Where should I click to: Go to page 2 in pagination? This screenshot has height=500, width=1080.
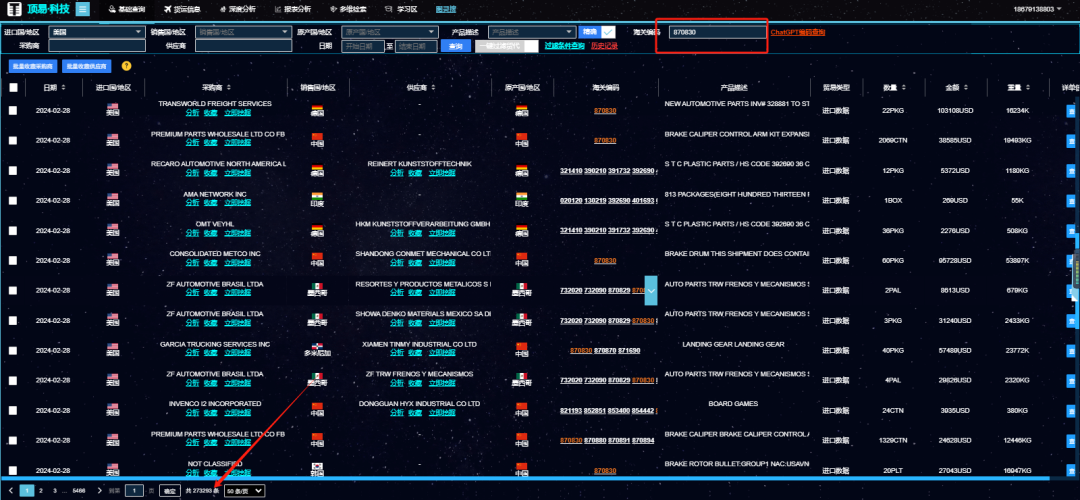pyautogui.click(x=41, y=490)
